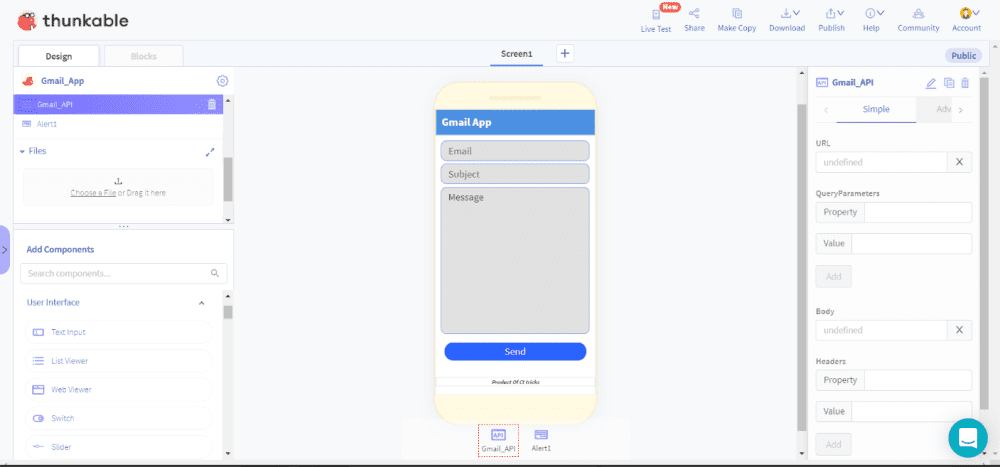Pick the Slider component
Screen dimensions: 1000x467
tap(119, 447)
